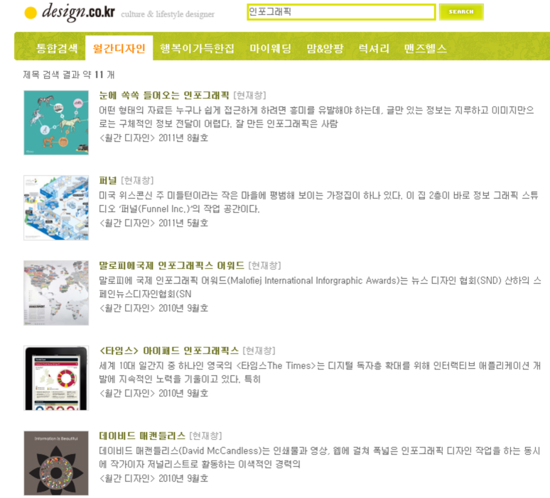Switch to the 럭셔리 tab
This screenshot has width=550, height=498.
click(x=374, y=48)
